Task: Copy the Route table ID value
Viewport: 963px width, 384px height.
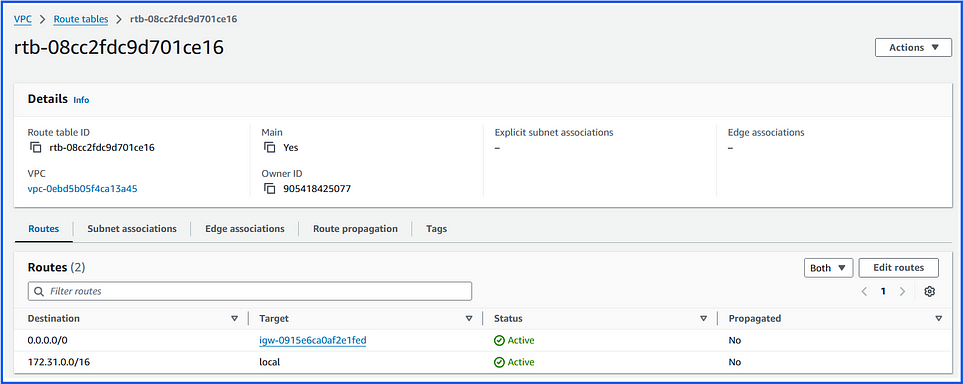Action: 36,147
